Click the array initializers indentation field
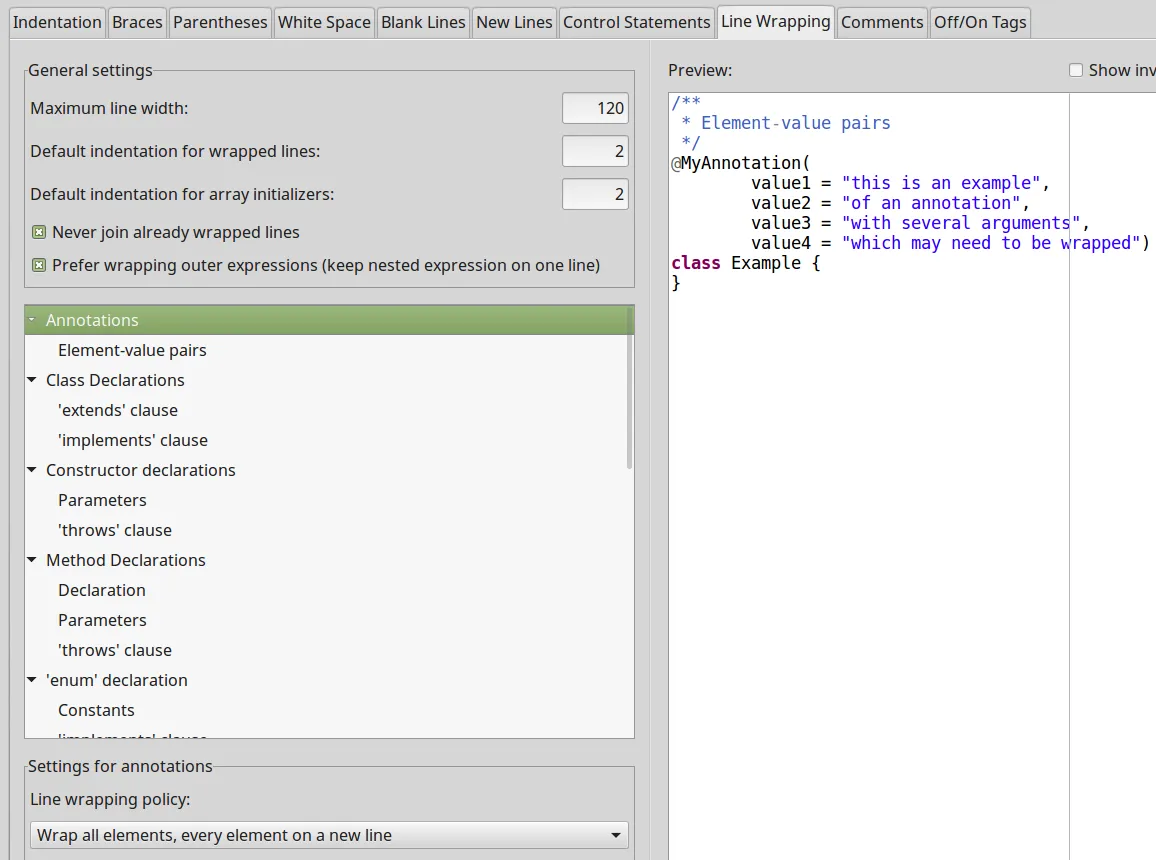 point(595,194)
